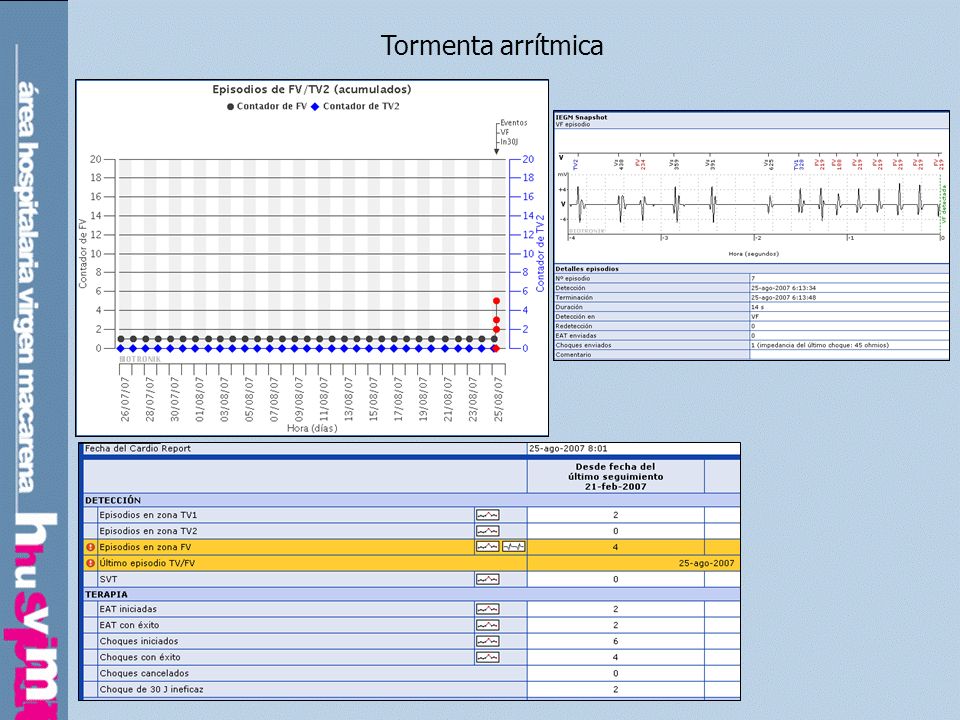
Task: Click 'Choques iniciados' label
Action: 139,641
